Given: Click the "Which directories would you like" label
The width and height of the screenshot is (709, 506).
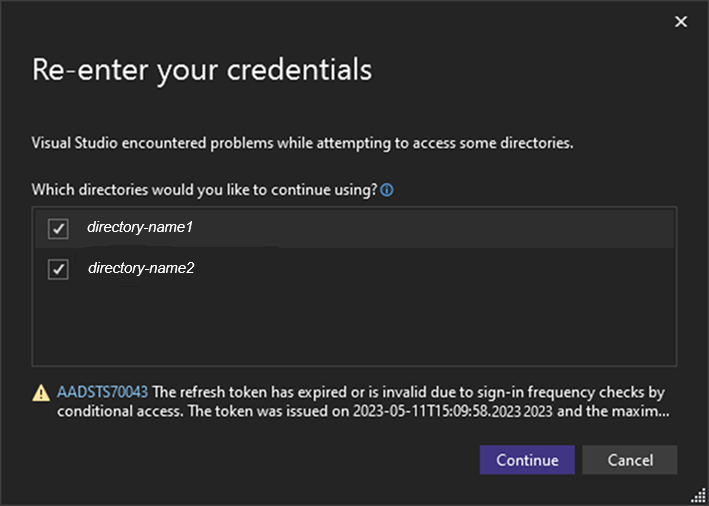Looking at the screenshot, I should [x=204, y=189].
